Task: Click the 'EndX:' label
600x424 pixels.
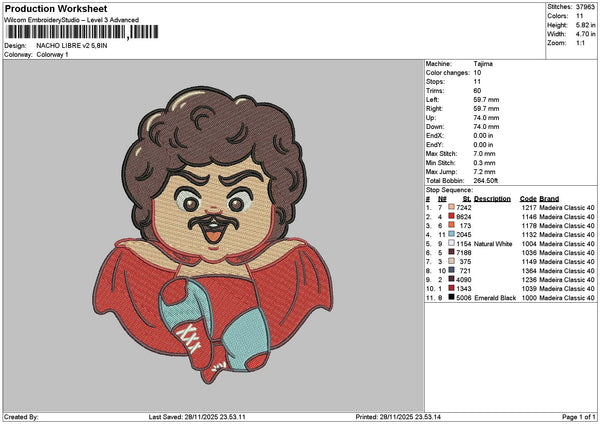Action: coord(434,136)
